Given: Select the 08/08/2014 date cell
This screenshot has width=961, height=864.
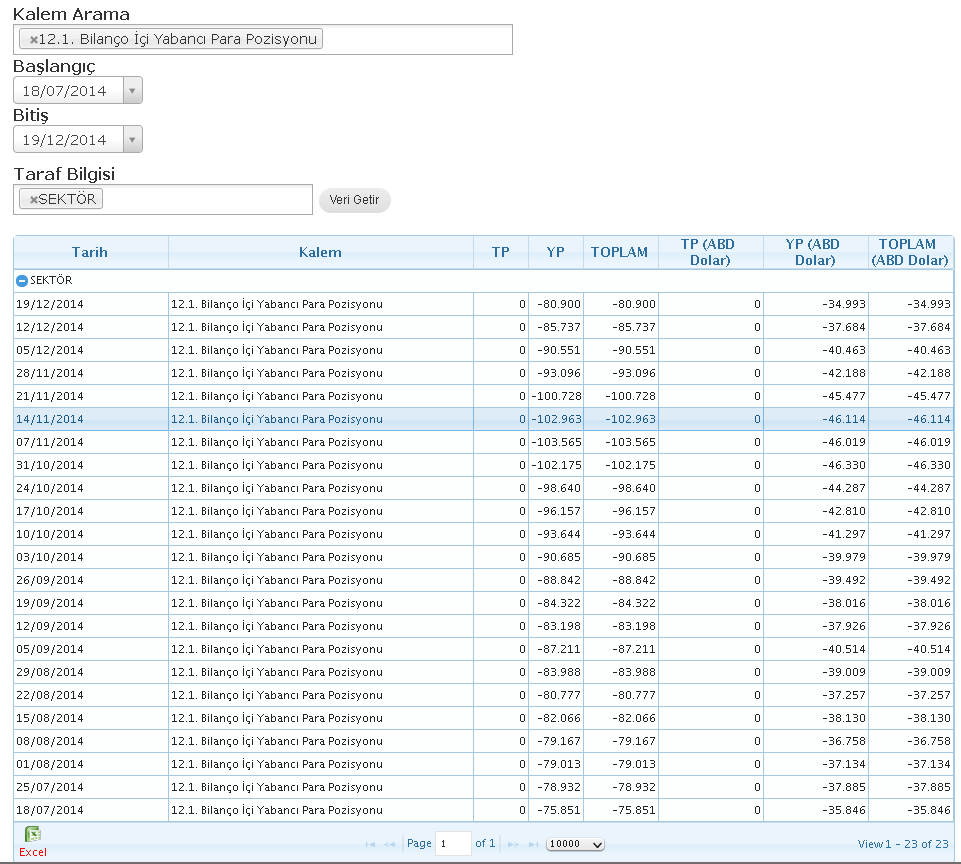Looking at the screenshot, I should [91, 741].
